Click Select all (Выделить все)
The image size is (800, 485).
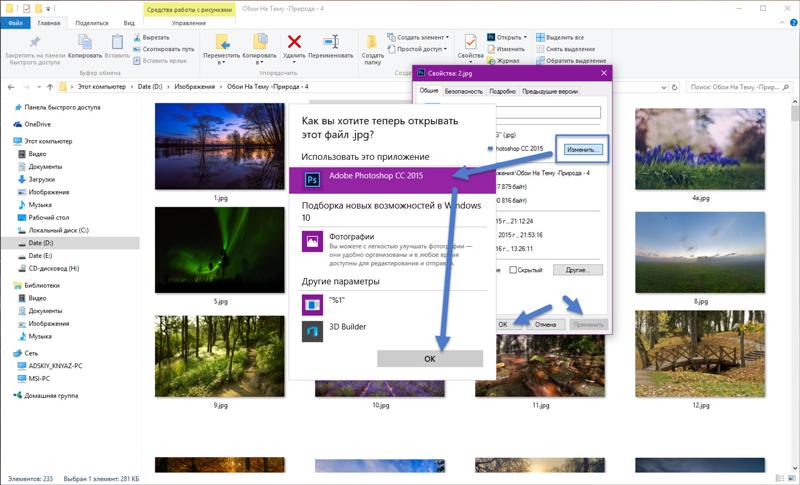pyautogui.click(x=560, y=37)
